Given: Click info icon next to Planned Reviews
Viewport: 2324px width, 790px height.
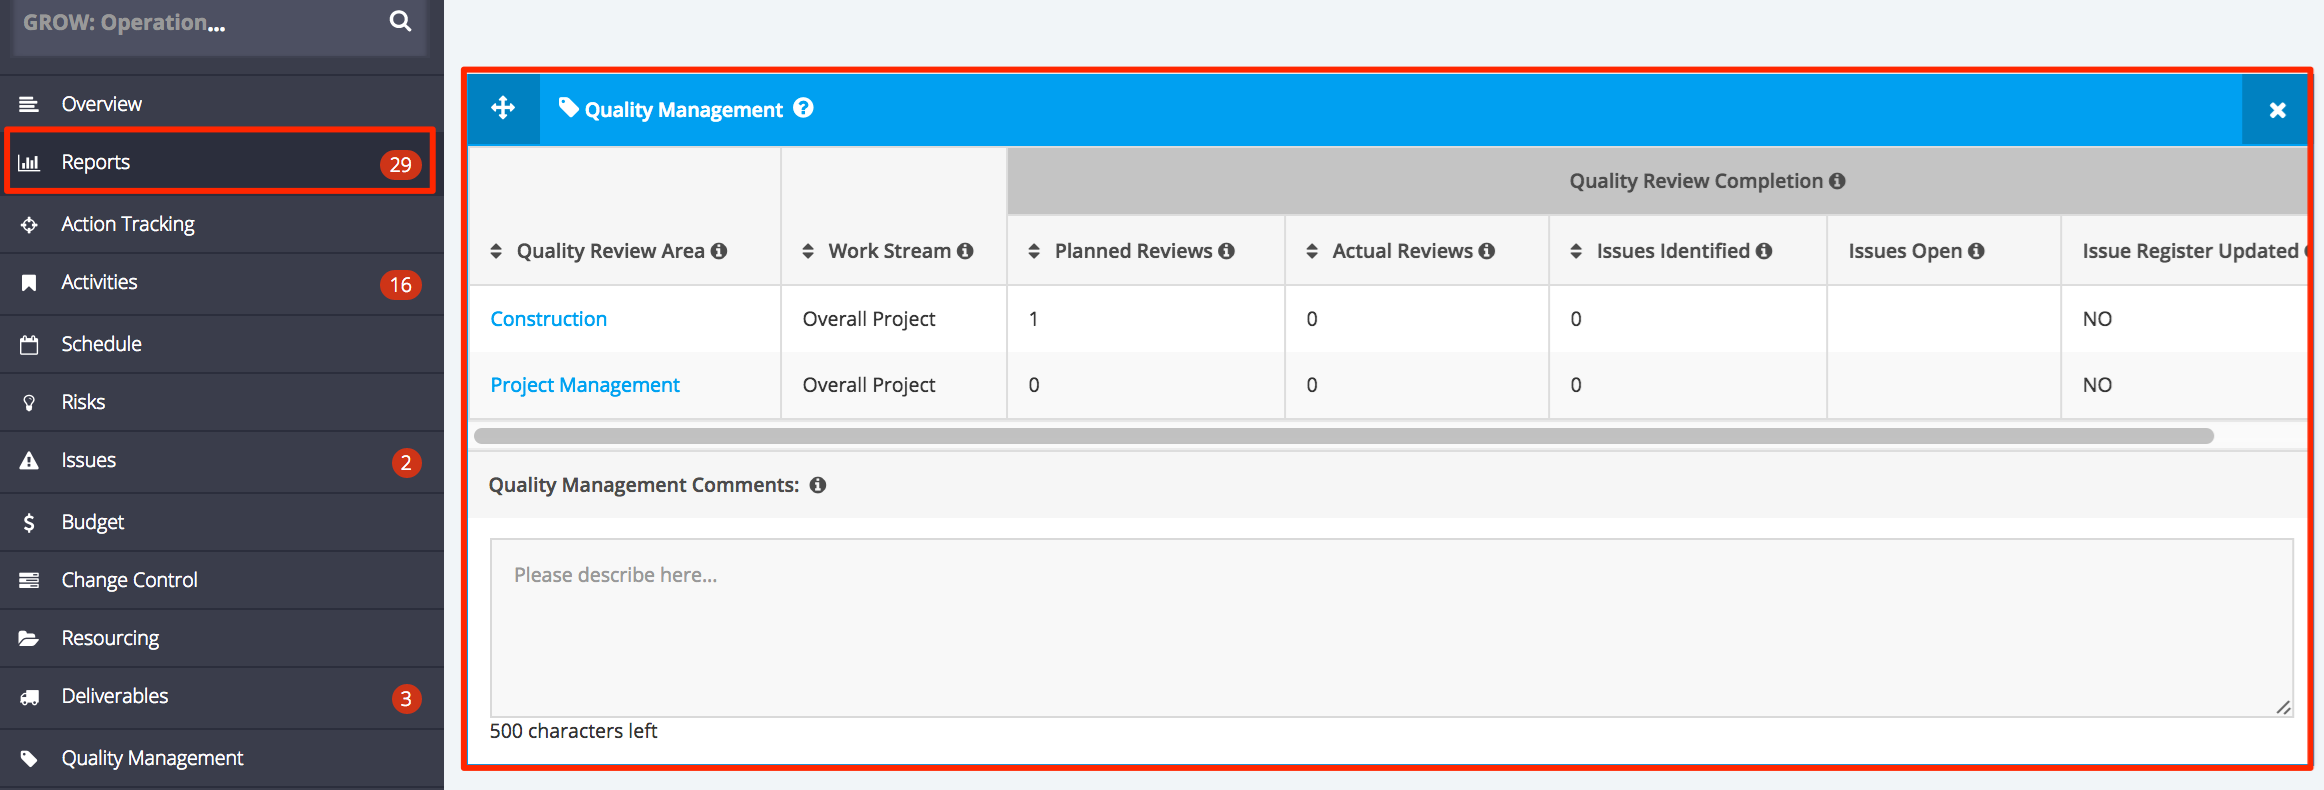Looking at the screenshot, I should pyautogui.click(x=1227, y=251).
